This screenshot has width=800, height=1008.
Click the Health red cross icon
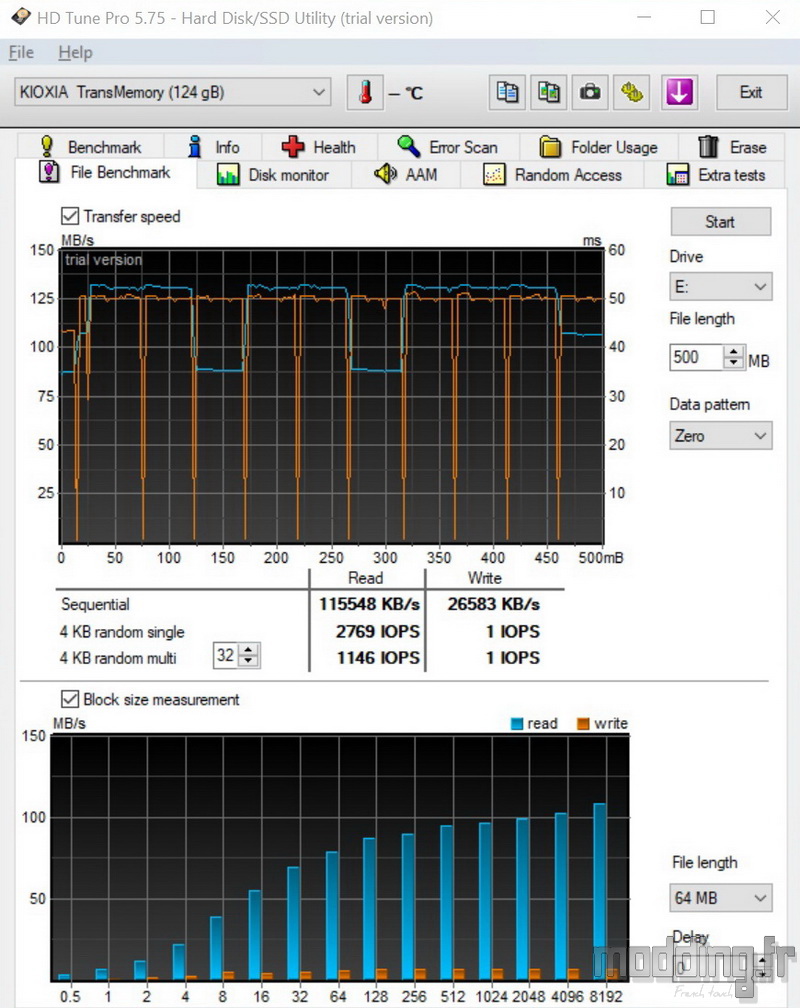[293, 147]
